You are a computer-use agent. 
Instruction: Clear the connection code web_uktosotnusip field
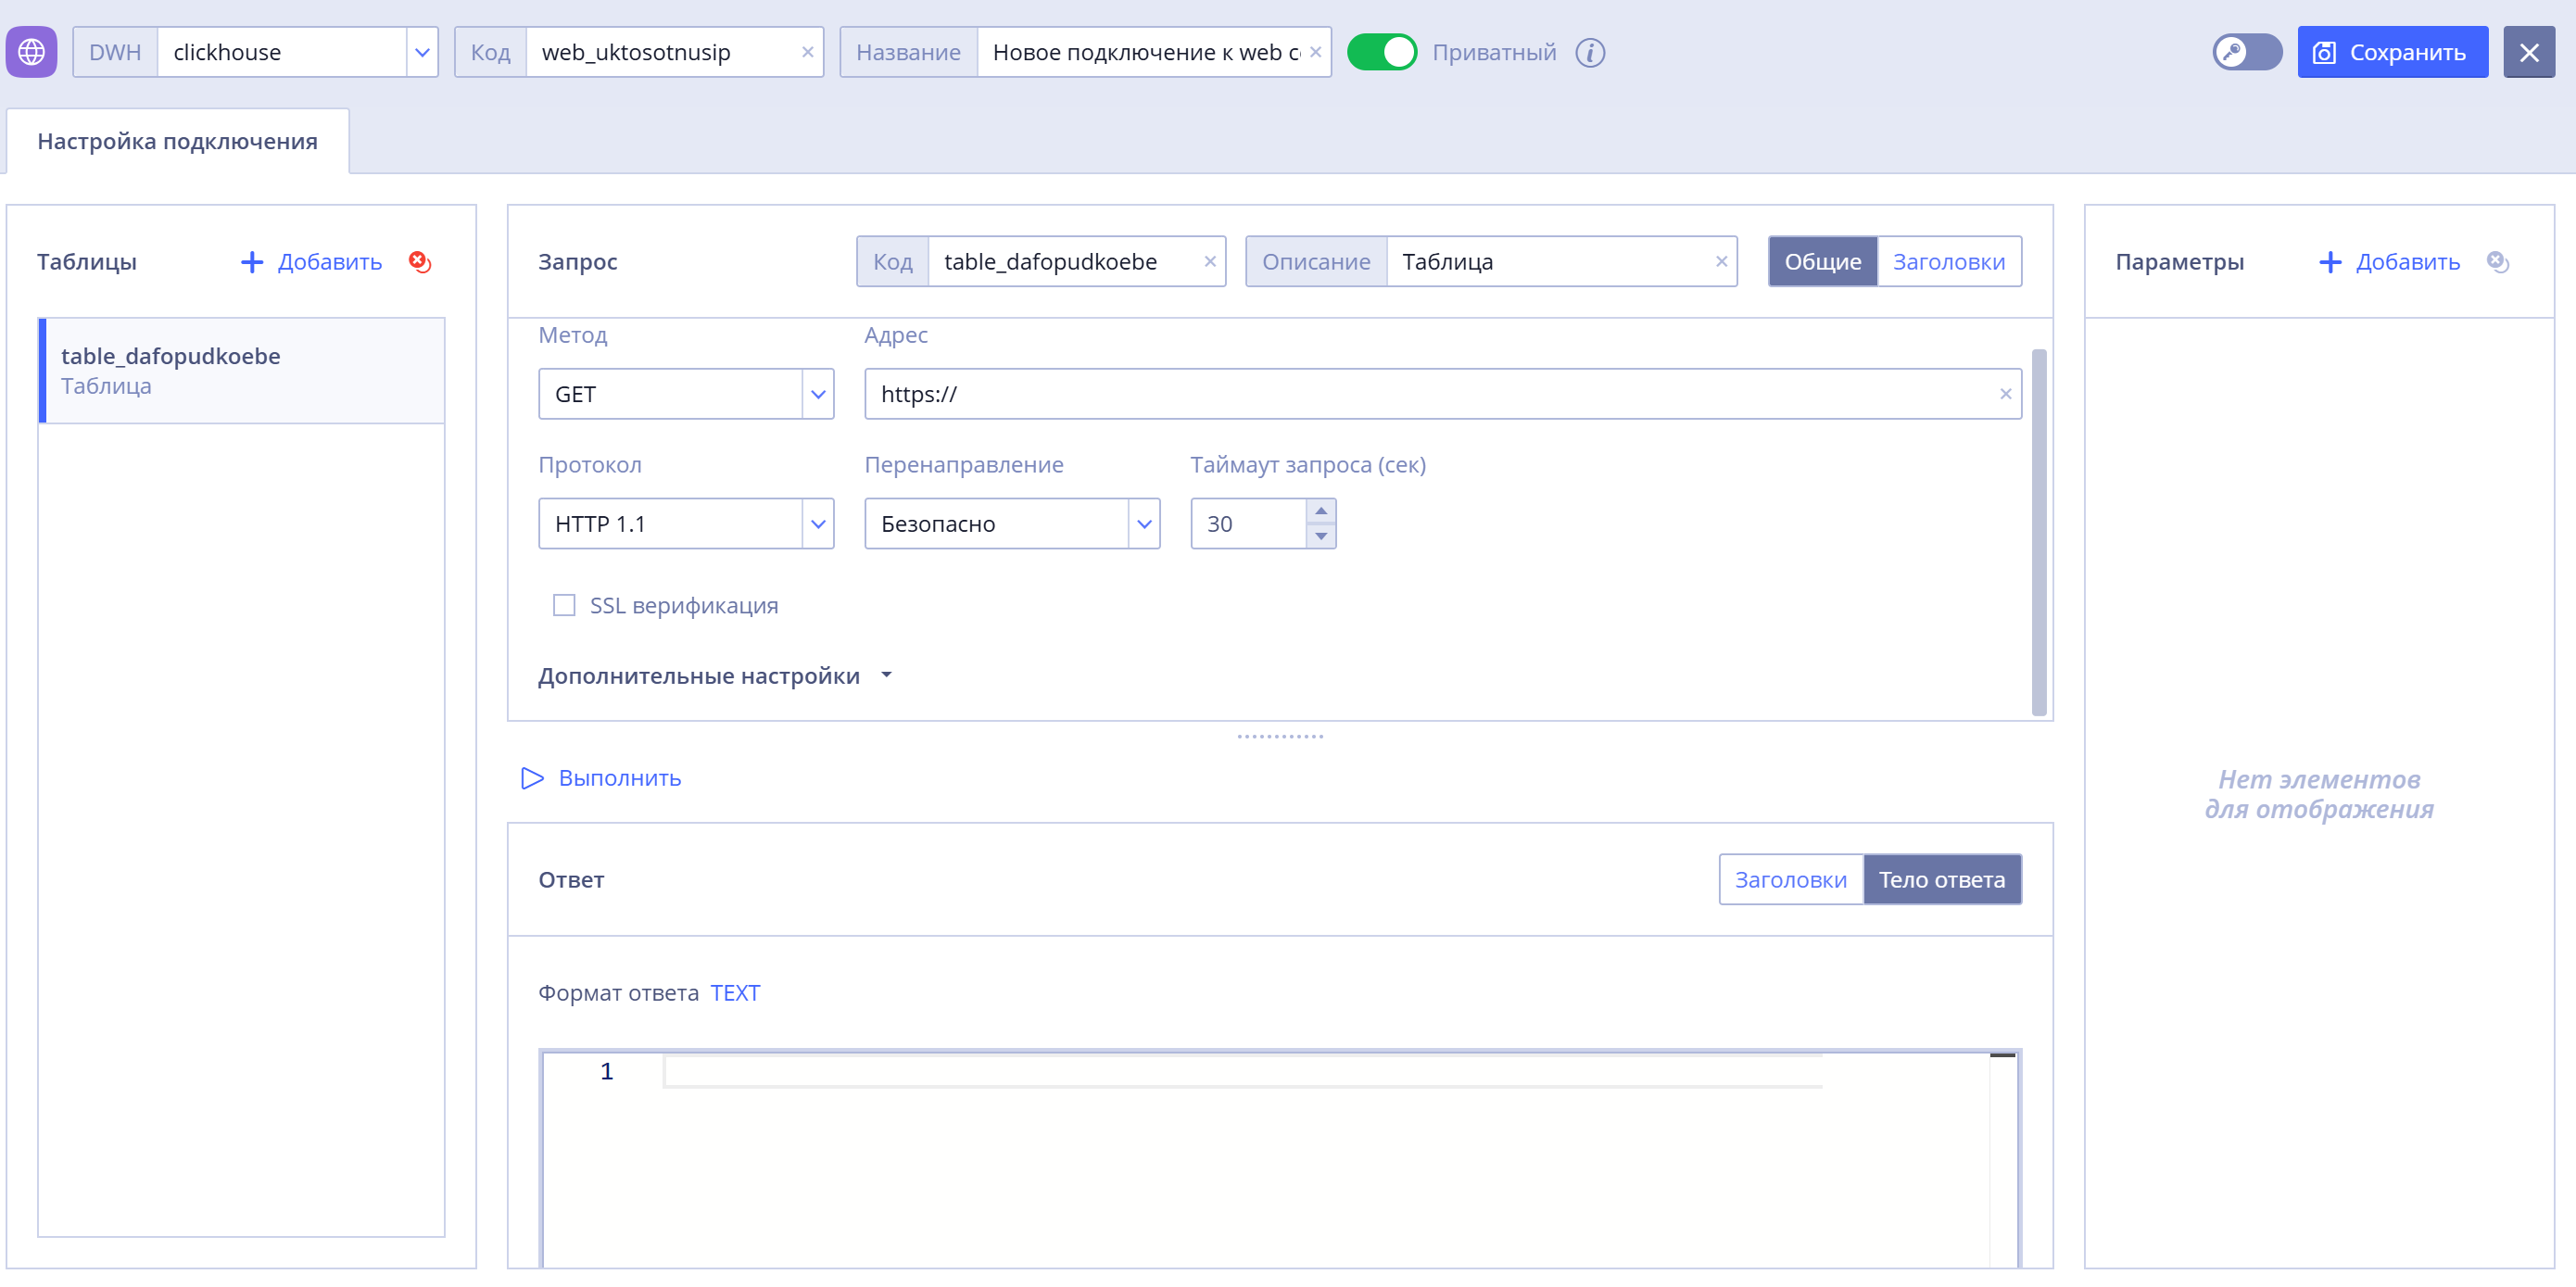(807, 52)
